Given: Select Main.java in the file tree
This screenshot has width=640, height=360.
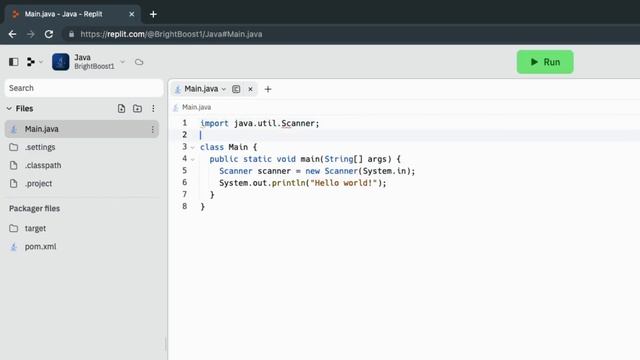Looking at the screenshot, I should tap(82, 129).
